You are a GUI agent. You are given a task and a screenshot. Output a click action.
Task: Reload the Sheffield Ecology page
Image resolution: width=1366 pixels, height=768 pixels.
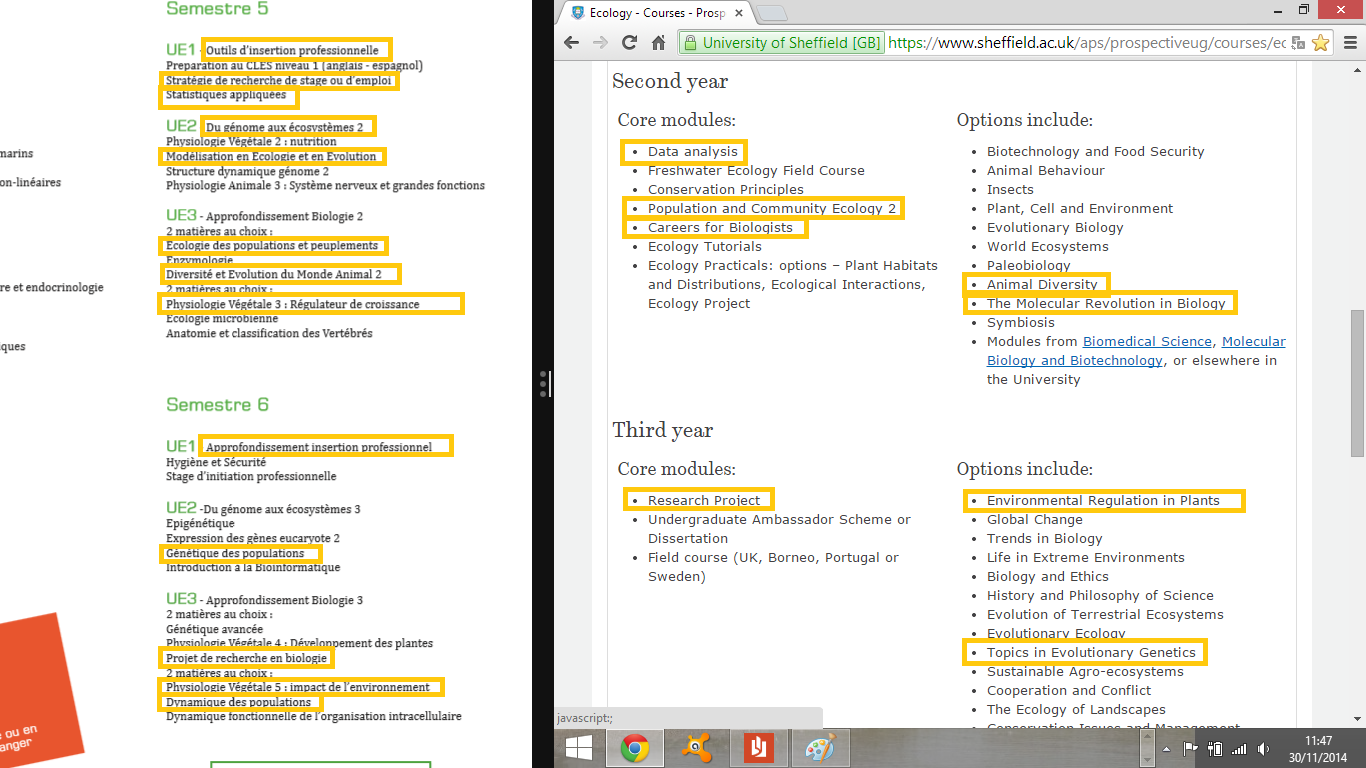pos(629,42)
